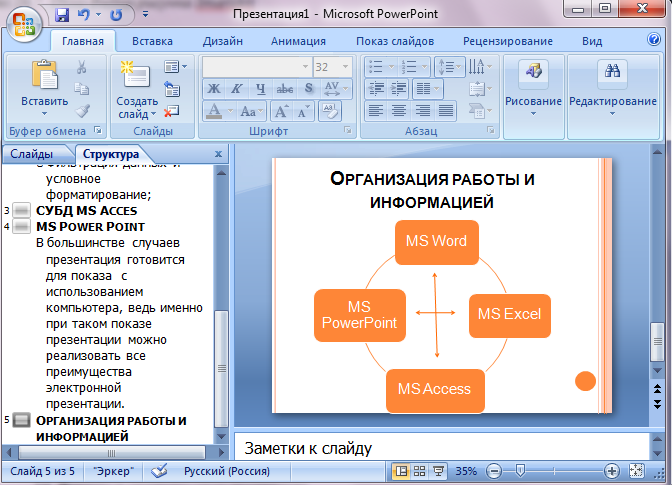Click in Заметки к слайду notes area

(x=441, y=448)
